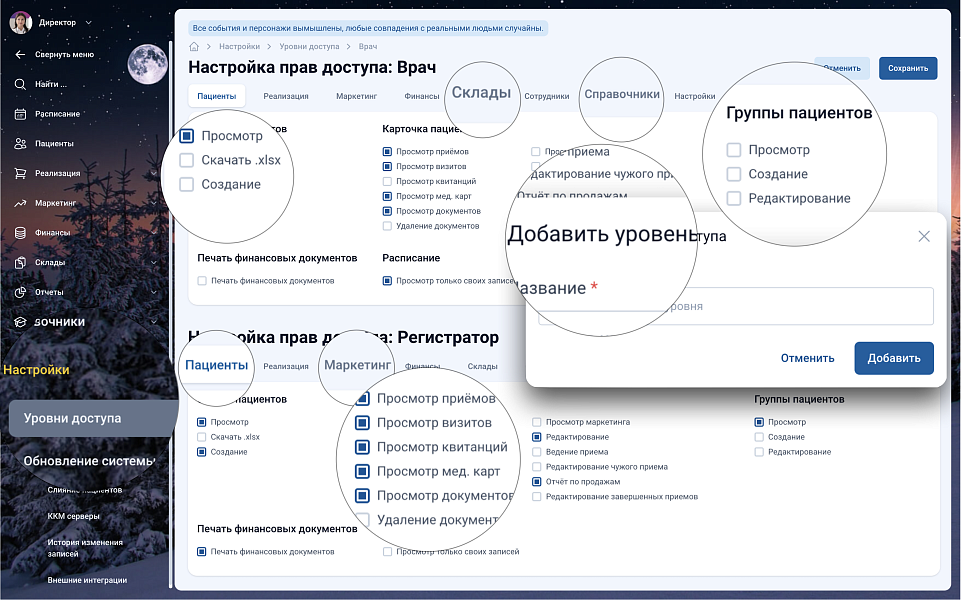Image resolution: width=961 pixels, height=600 pixels.
Task: Click the Финансы coins stack icon
Action: [20, 233]
